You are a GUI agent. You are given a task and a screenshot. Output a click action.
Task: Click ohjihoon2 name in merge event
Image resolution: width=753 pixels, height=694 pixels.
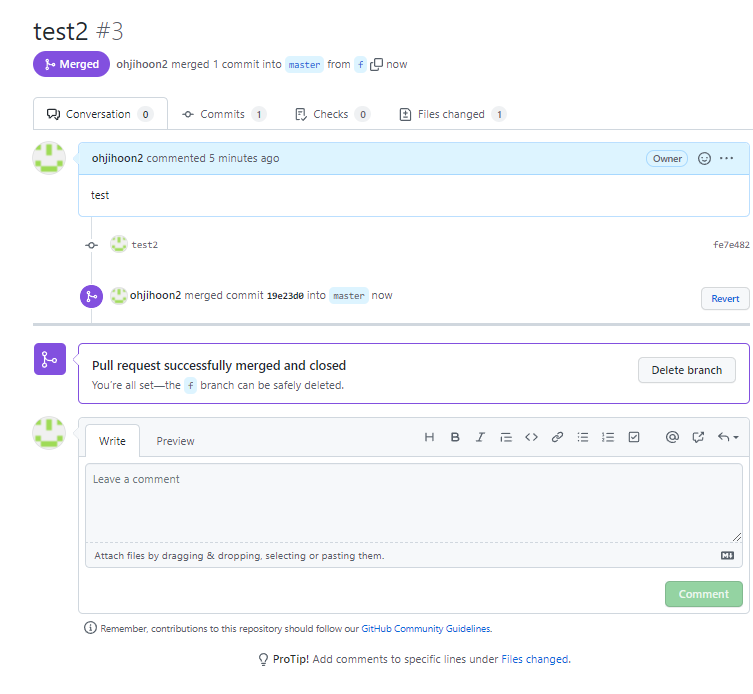pos(156,295)
